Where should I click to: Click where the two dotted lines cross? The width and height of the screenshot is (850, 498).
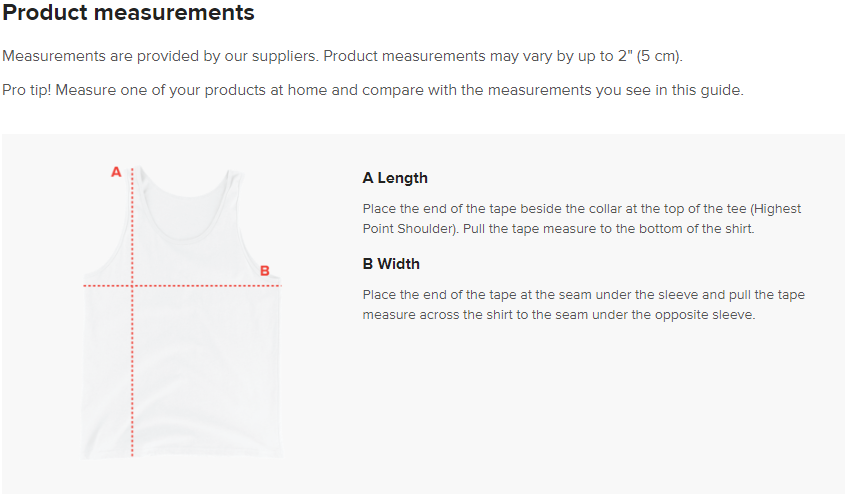point(133,286)
